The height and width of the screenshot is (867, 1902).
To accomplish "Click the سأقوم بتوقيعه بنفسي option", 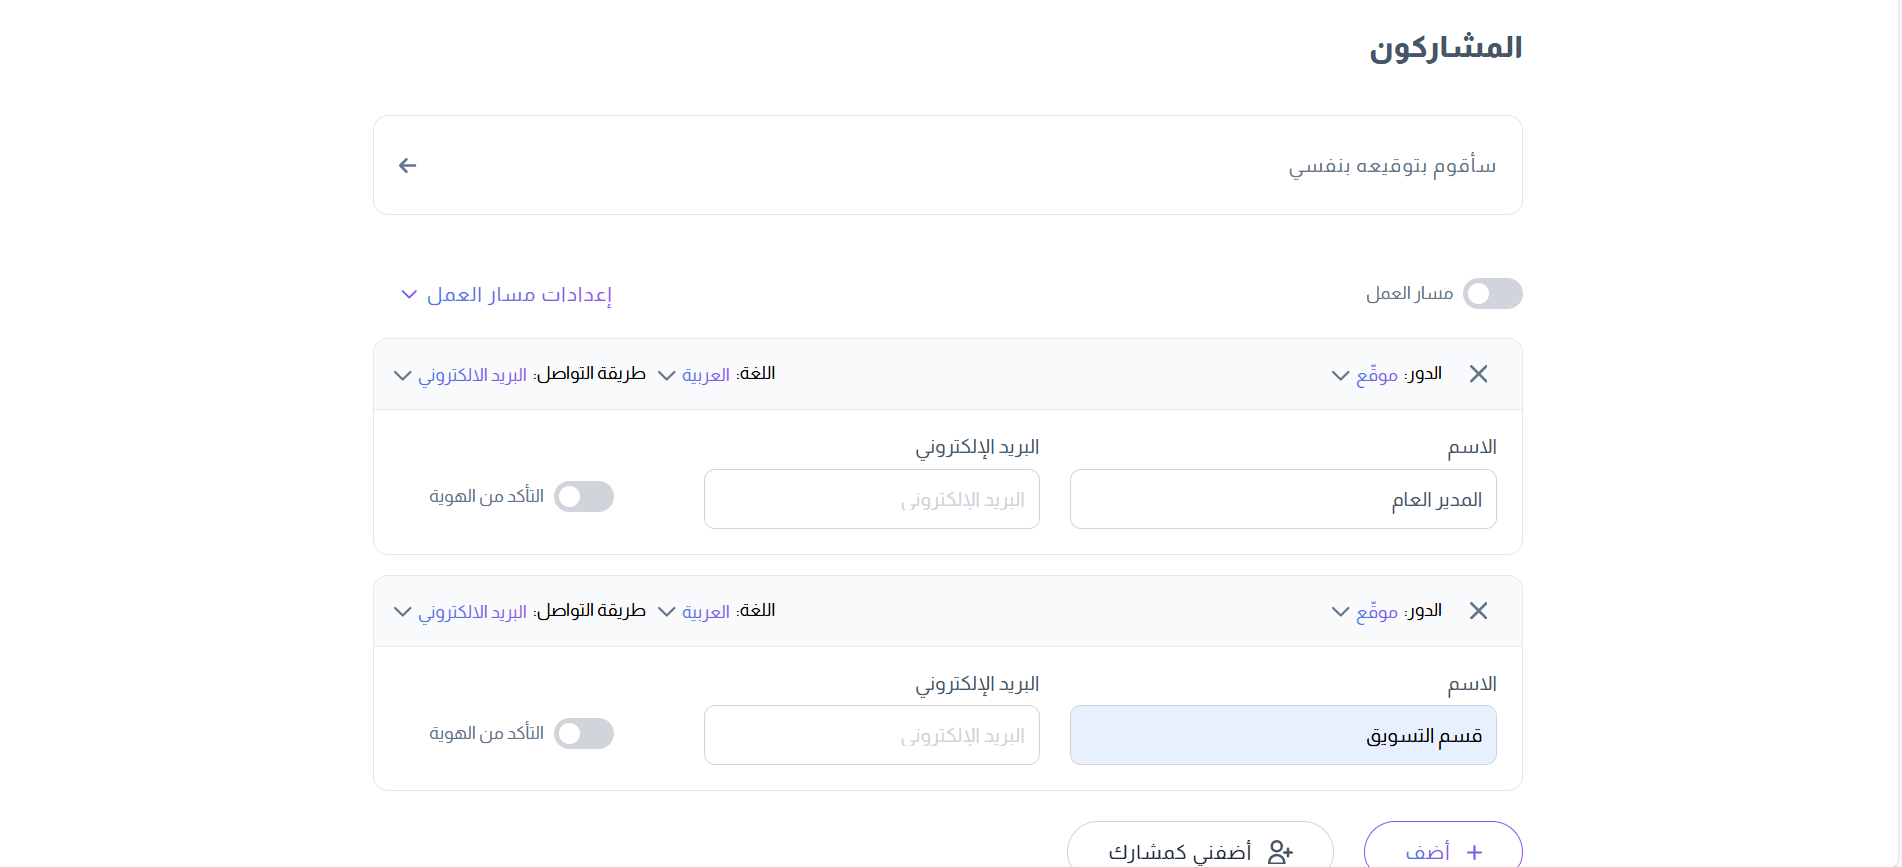I will click(x=1391, y=166).
